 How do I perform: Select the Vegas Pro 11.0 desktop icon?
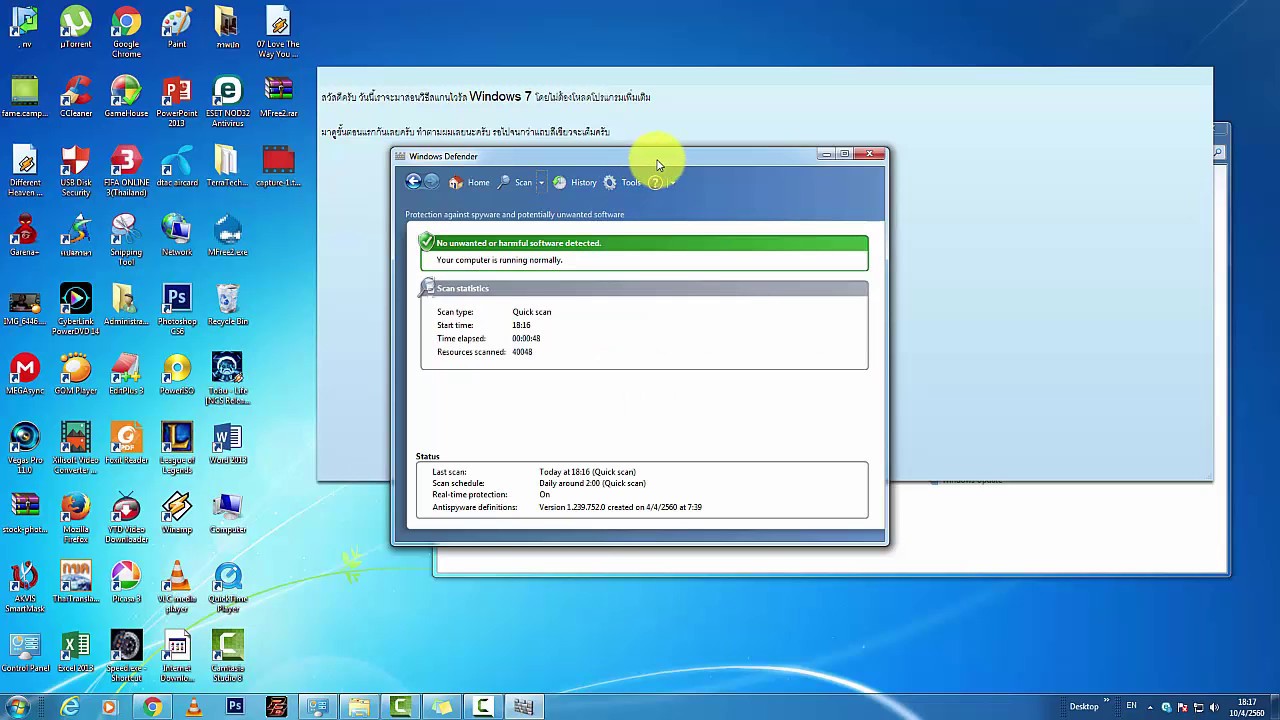[25, 448]
